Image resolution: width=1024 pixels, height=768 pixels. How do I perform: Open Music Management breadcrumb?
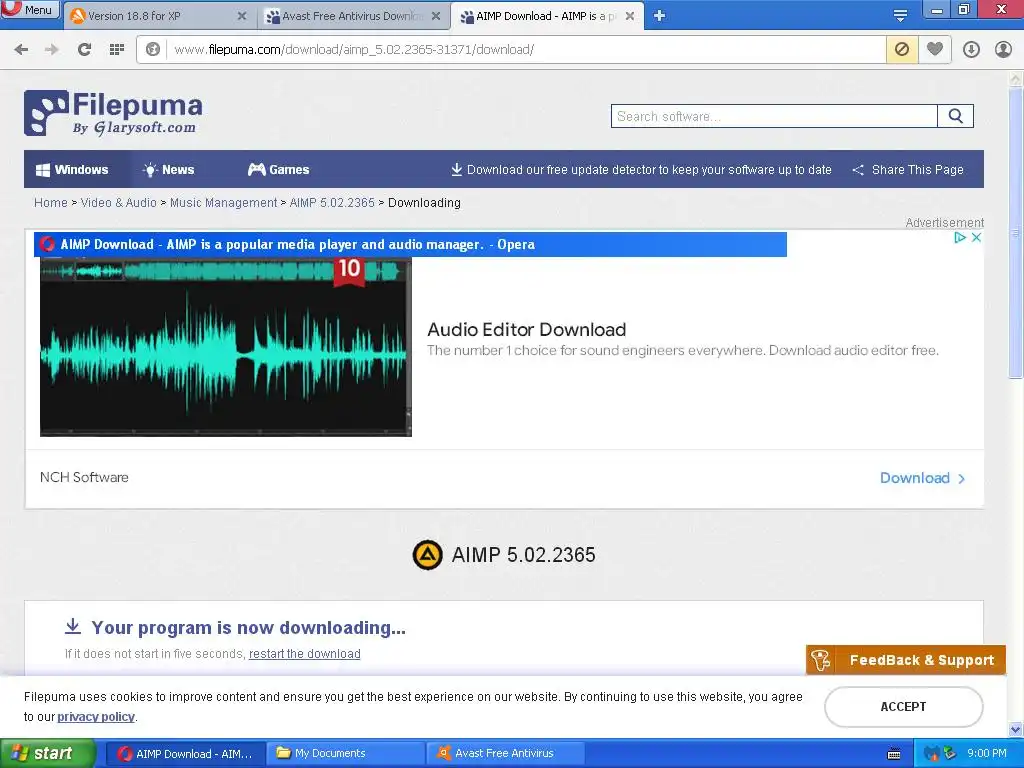click(x=223, y=203)
